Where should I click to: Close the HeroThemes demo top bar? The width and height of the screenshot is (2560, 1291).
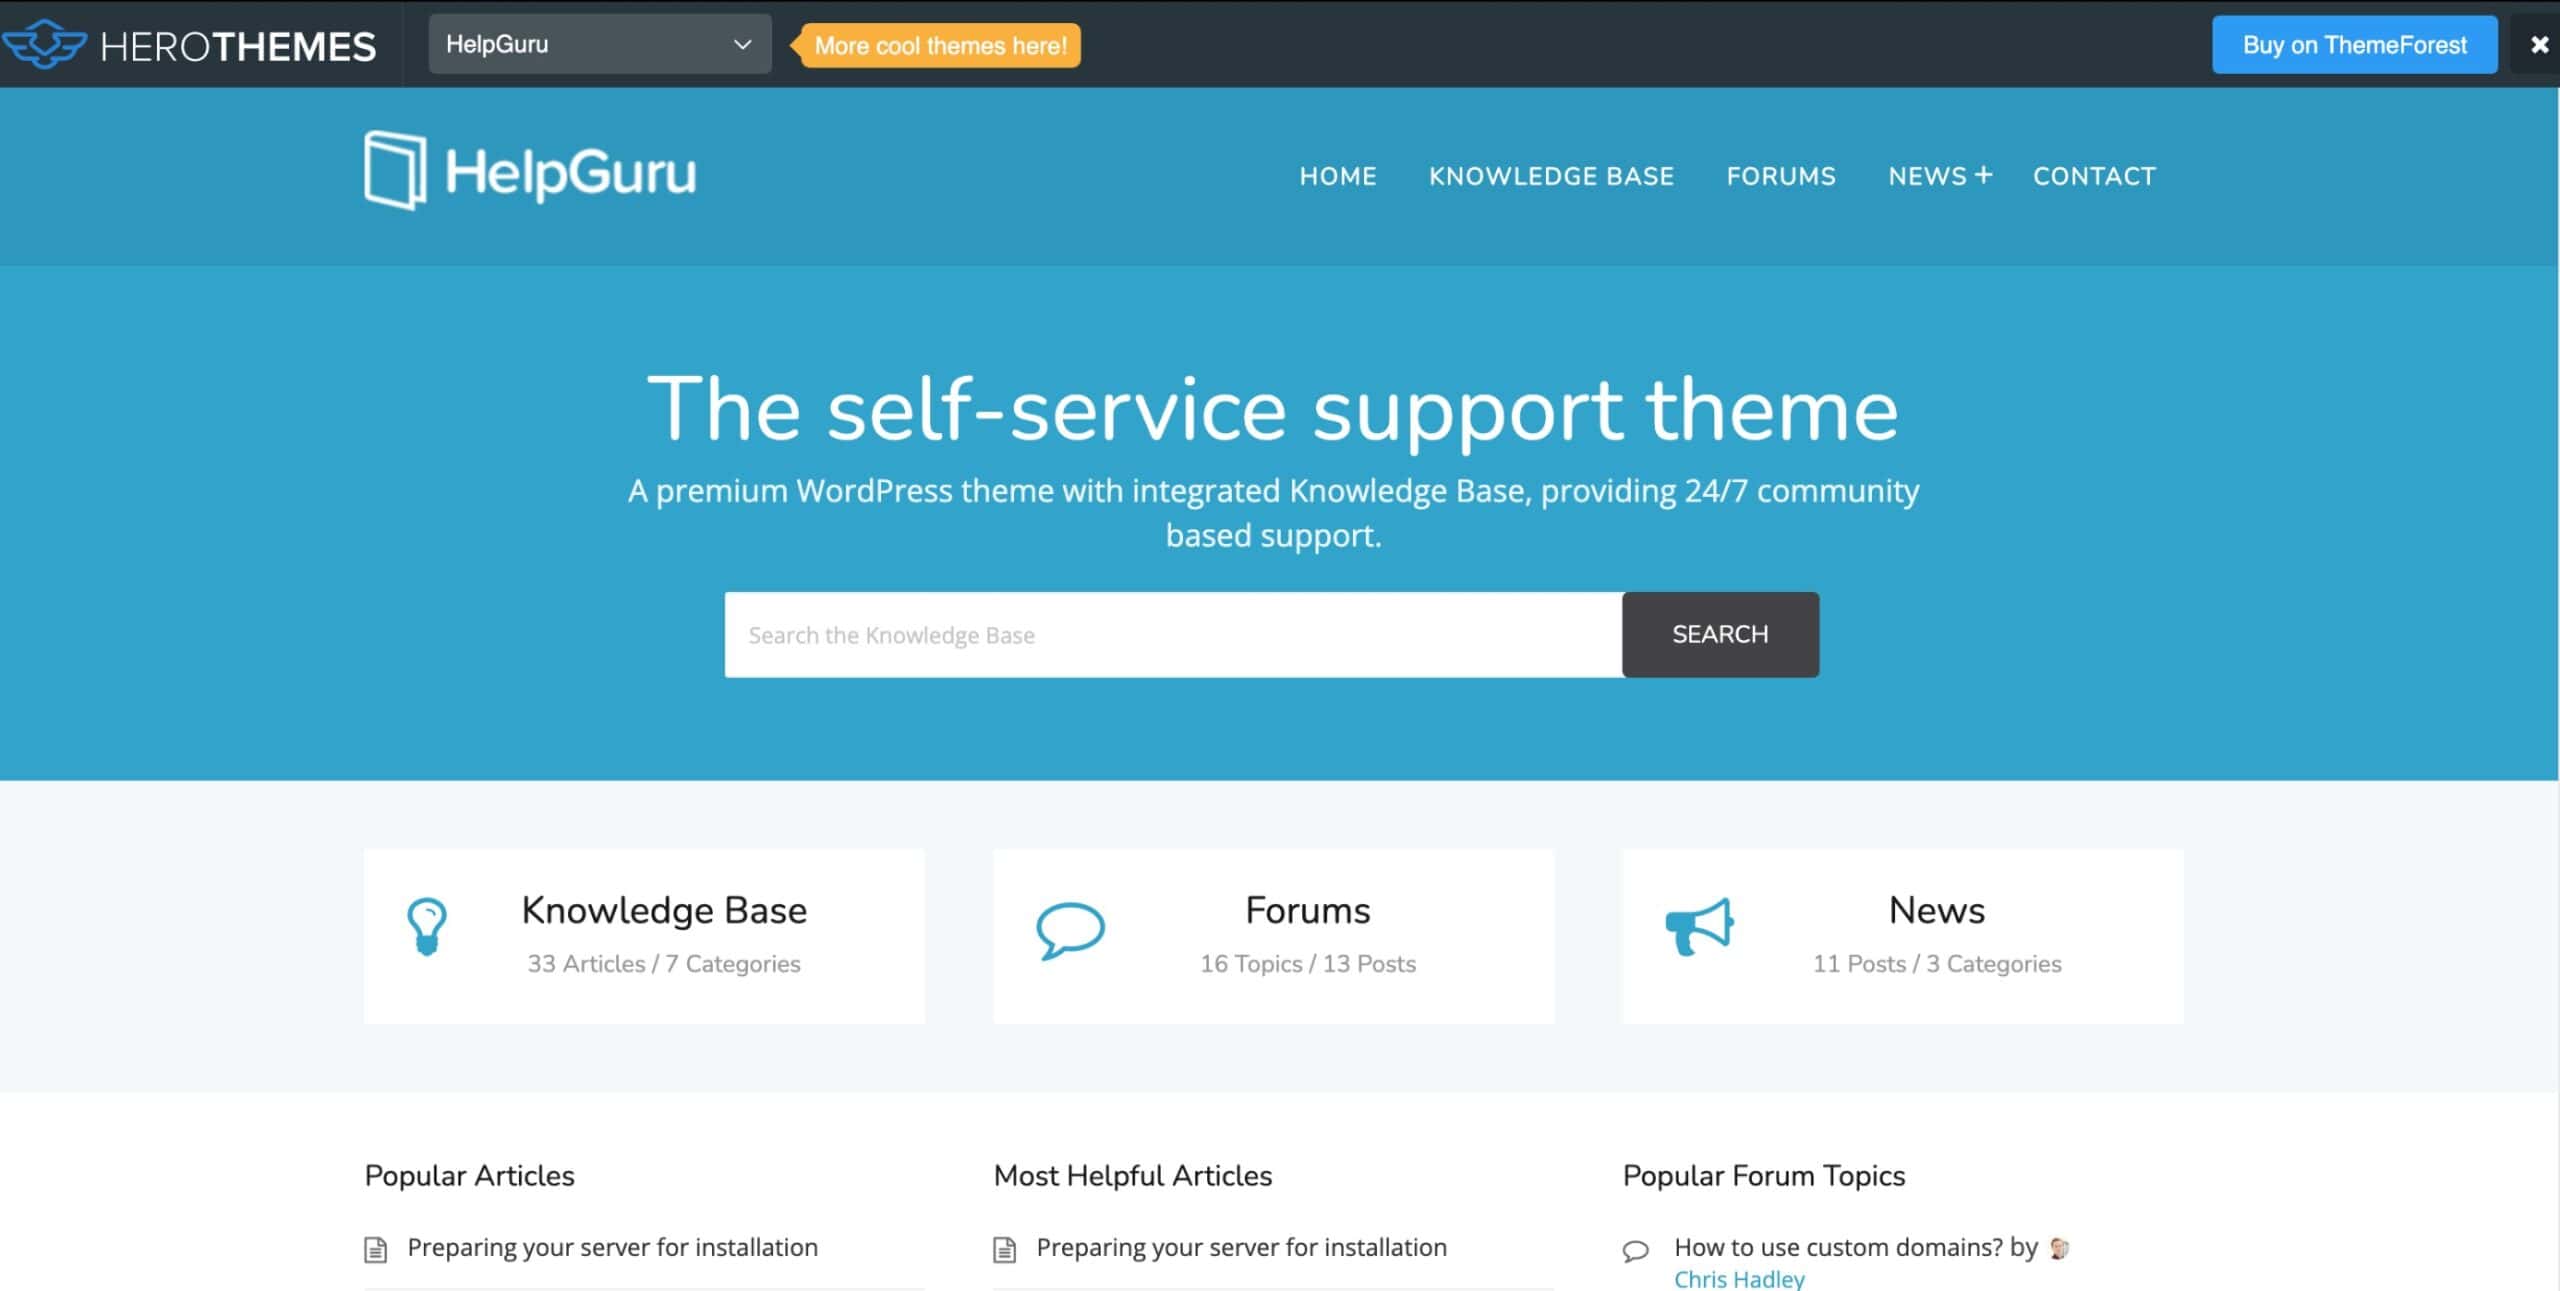2539,45
